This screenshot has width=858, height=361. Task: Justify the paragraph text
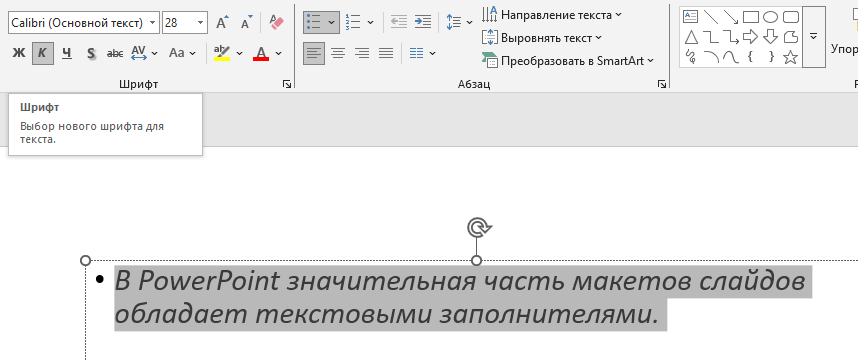386,53
